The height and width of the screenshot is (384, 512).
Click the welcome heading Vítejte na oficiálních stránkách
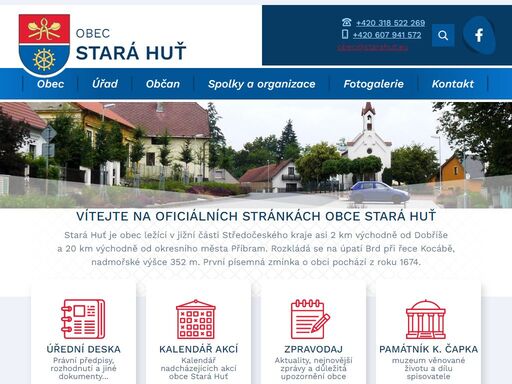tap(256, 216)
